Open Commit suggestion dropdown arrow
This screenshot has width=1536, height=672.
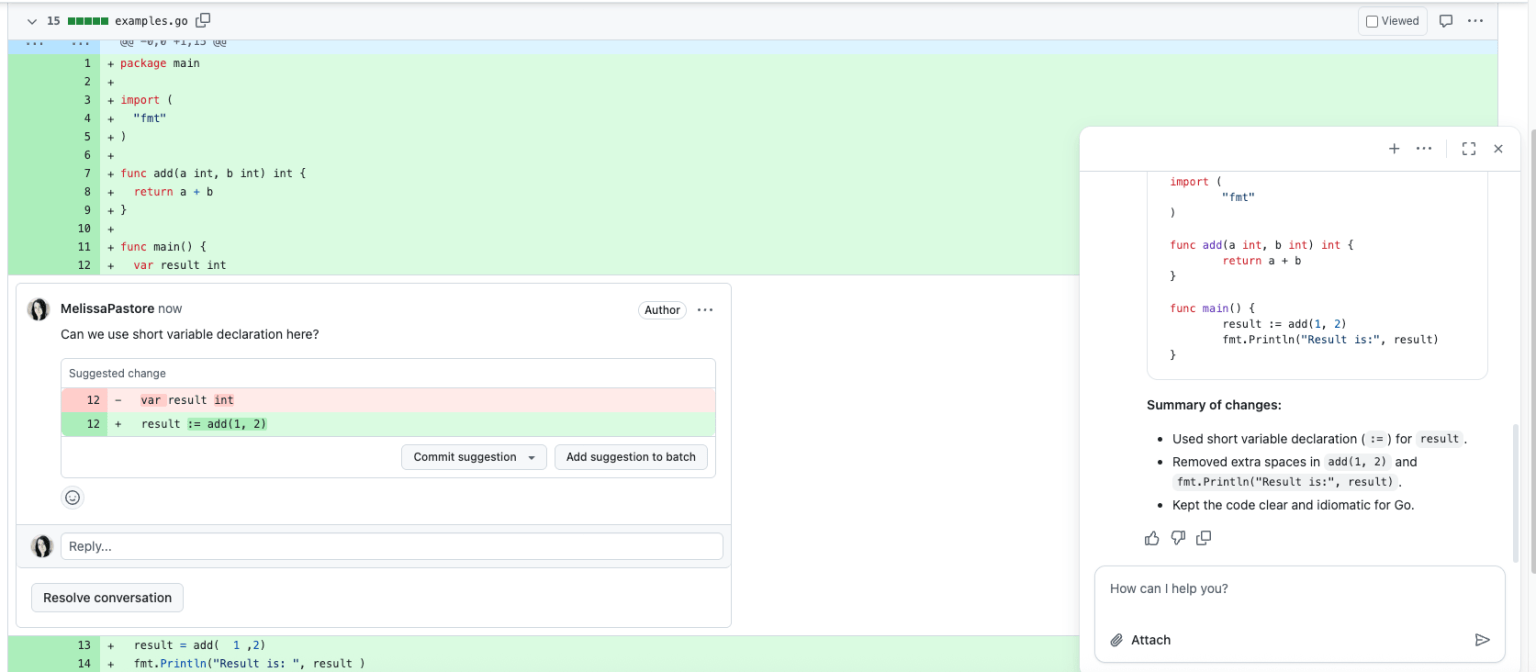pyautogui.click(x=534, y=457)
